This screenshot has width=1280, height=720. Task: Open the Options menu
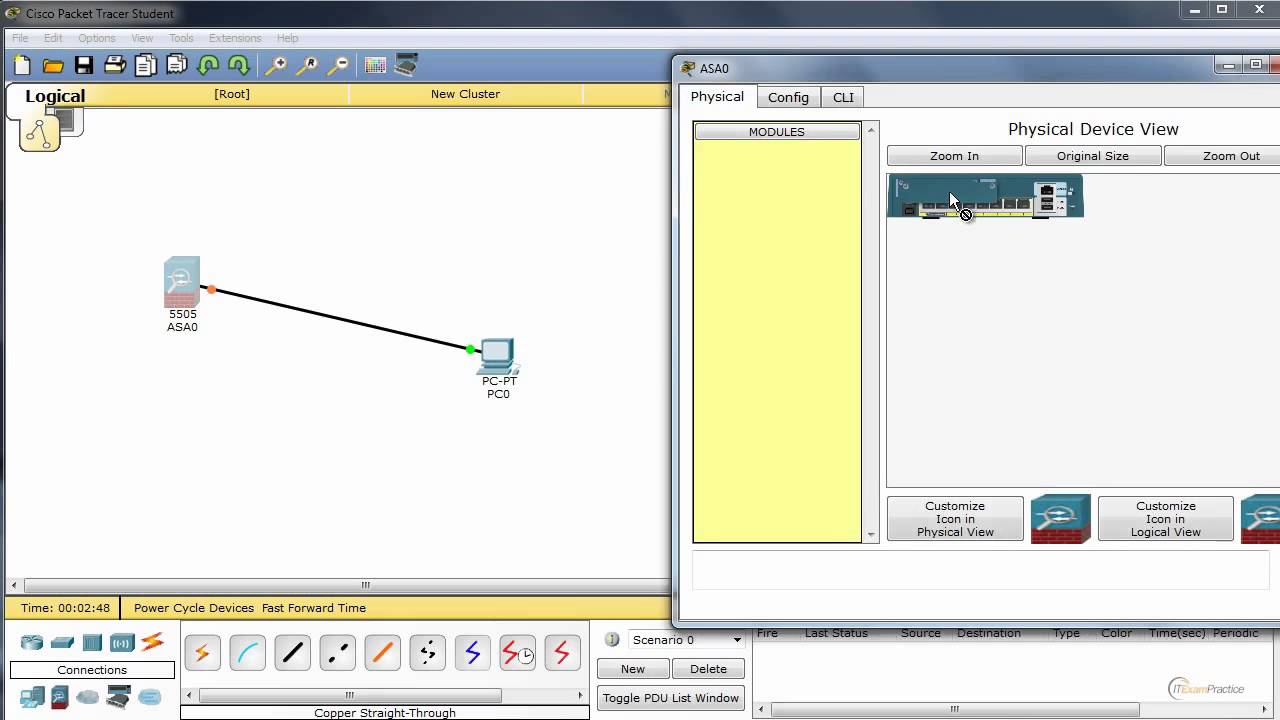pyautogui.click(x=97, y=38)
